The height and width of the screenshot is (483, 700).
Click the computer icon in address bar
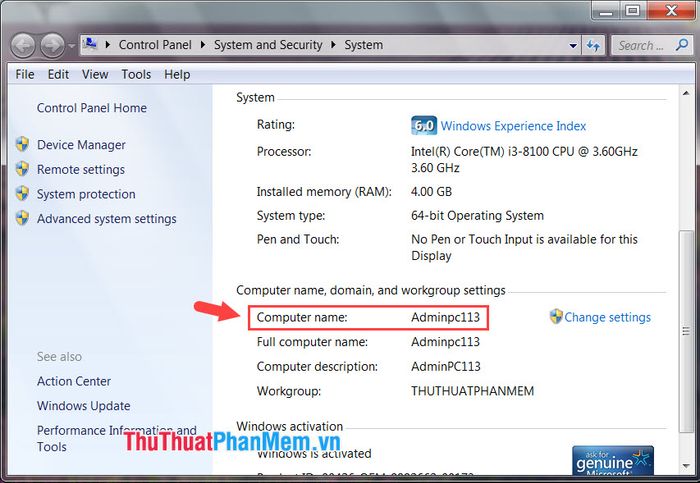coord(90,45)
